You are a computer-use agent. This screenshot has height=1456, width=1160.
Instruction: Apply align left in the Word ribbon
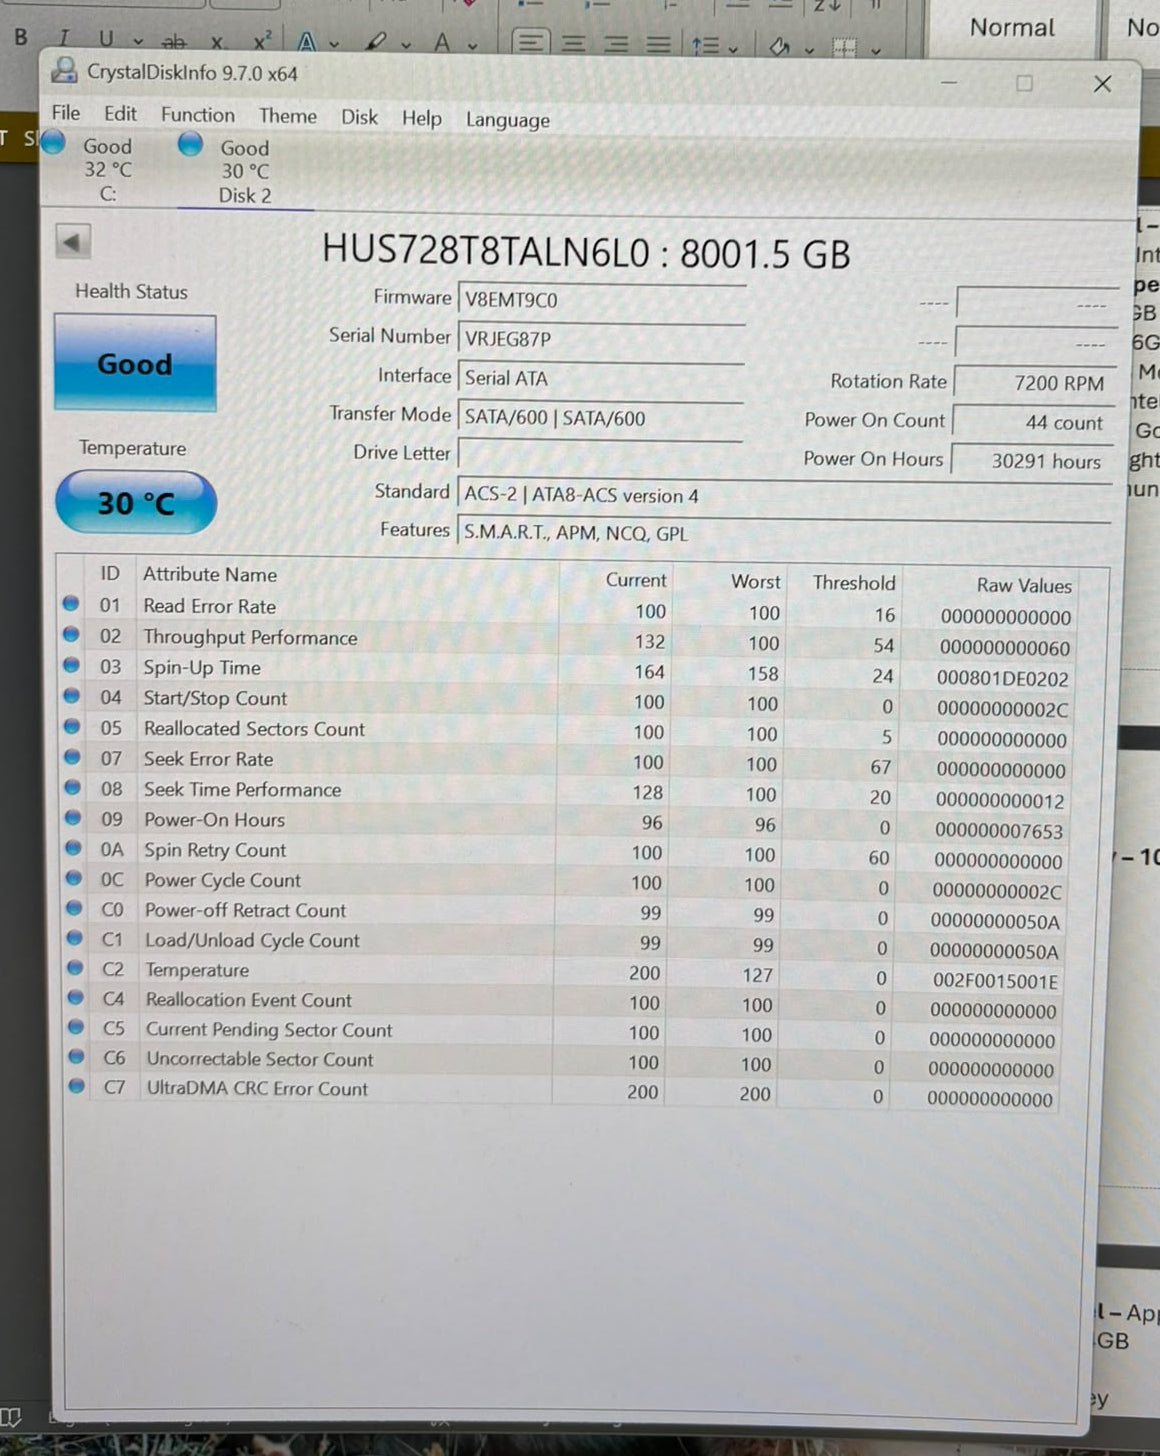[532, 43]
